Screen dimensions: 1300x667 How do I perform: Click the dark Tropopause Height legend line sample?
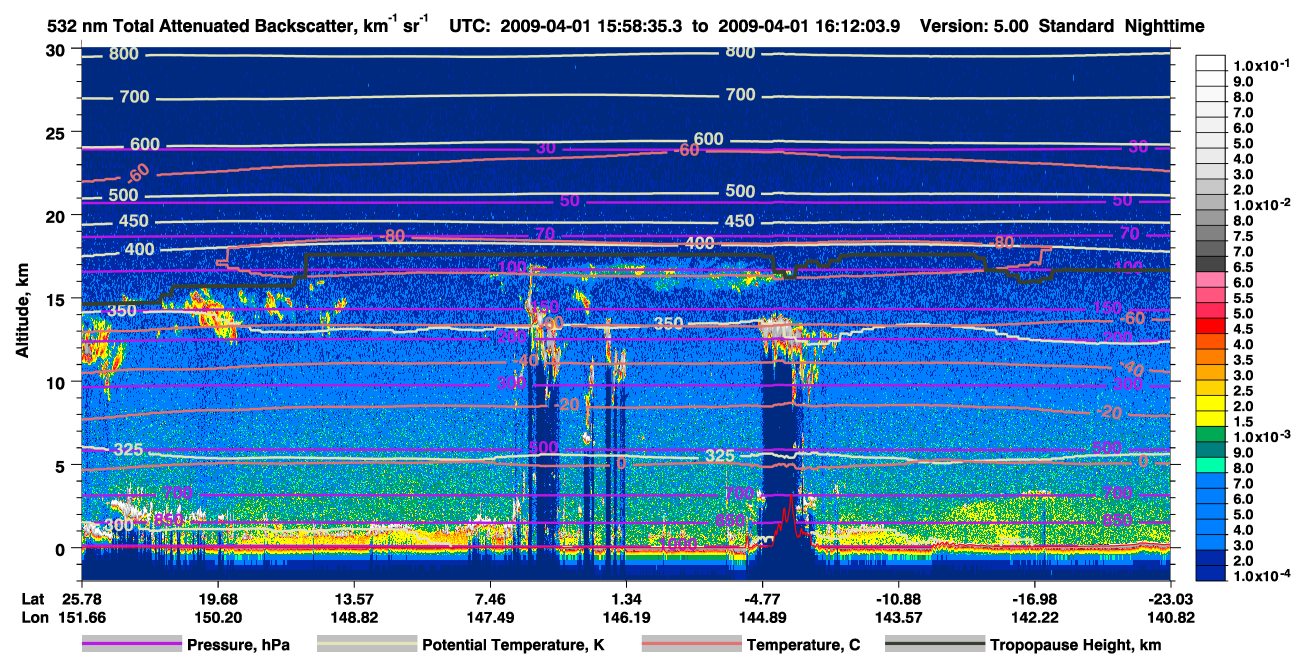[935, 645]
